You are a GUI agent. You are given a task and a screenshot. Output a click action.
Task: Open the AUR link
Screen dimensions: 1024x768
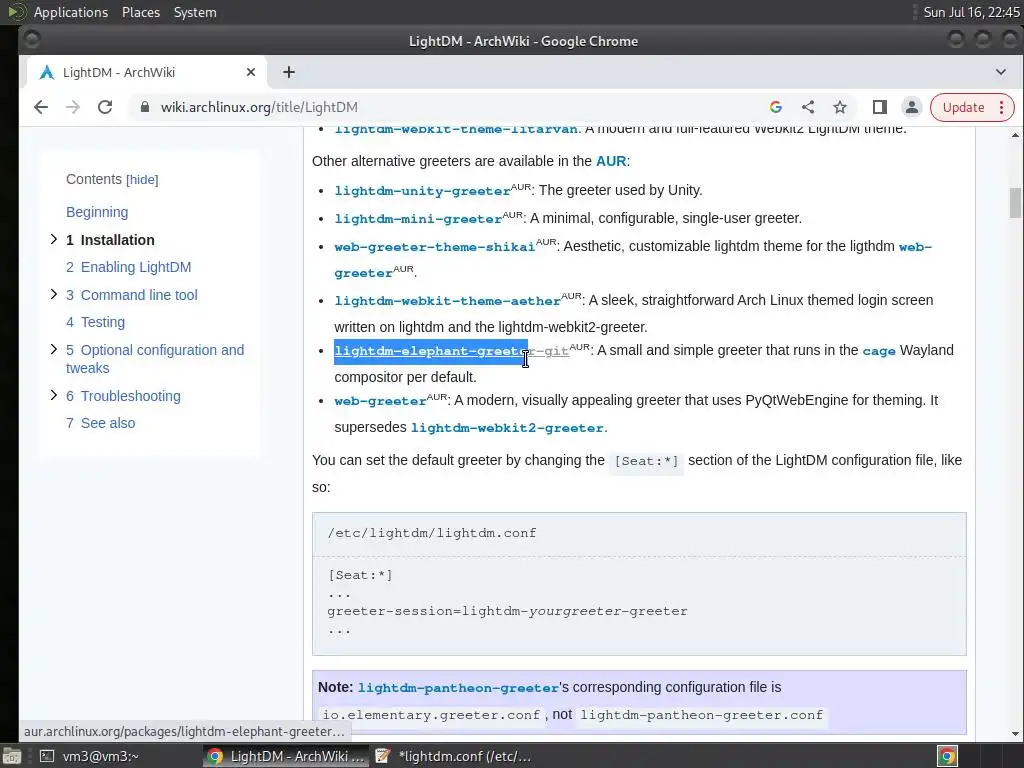(611, 161)
